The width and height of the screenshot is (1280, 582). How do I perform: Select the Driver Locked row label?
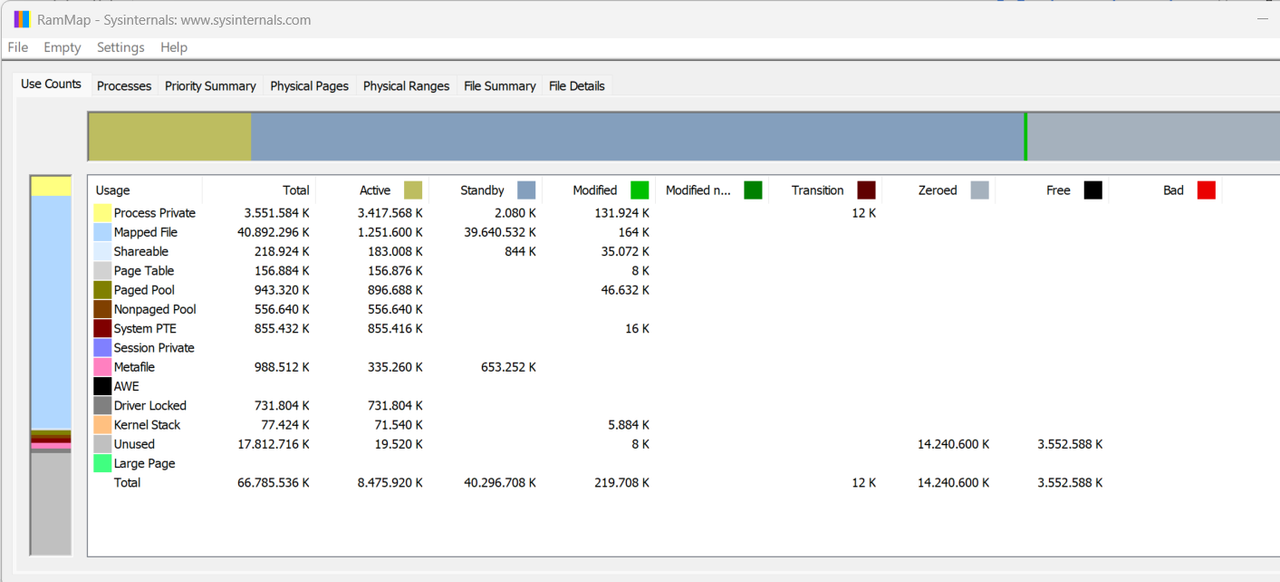tap(150, 406)
